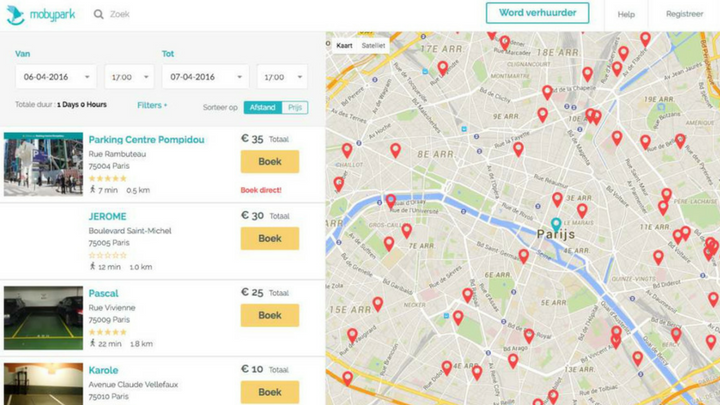Book Parking Centre Pompidou for € 35
The width and height of the screenshot is (720, 405).
coord(270,162)
